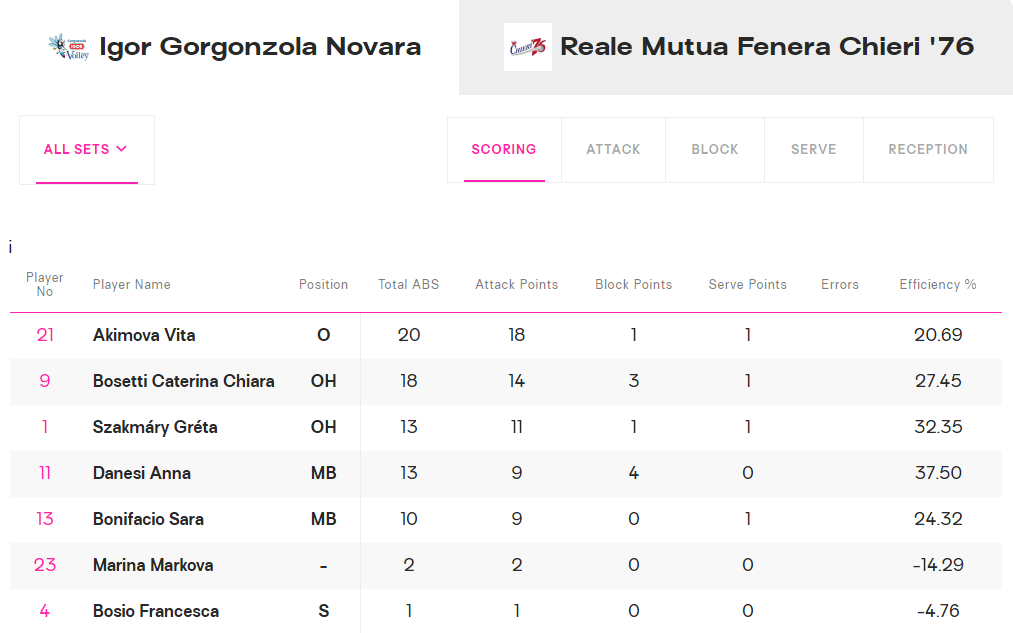Click the Marina Markova player name
This screenshot has width=1013, height=633.
coord(153,566)
